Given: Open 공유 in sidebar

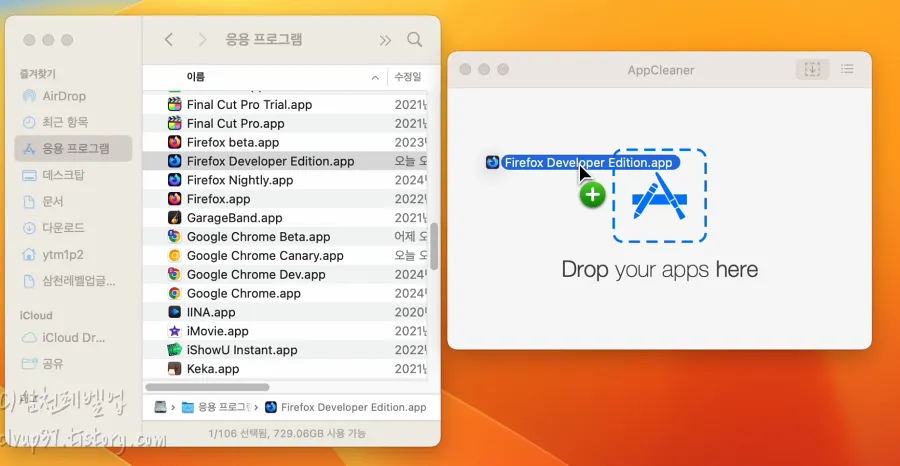Looking at the screenshot, I should click(43, 364).
